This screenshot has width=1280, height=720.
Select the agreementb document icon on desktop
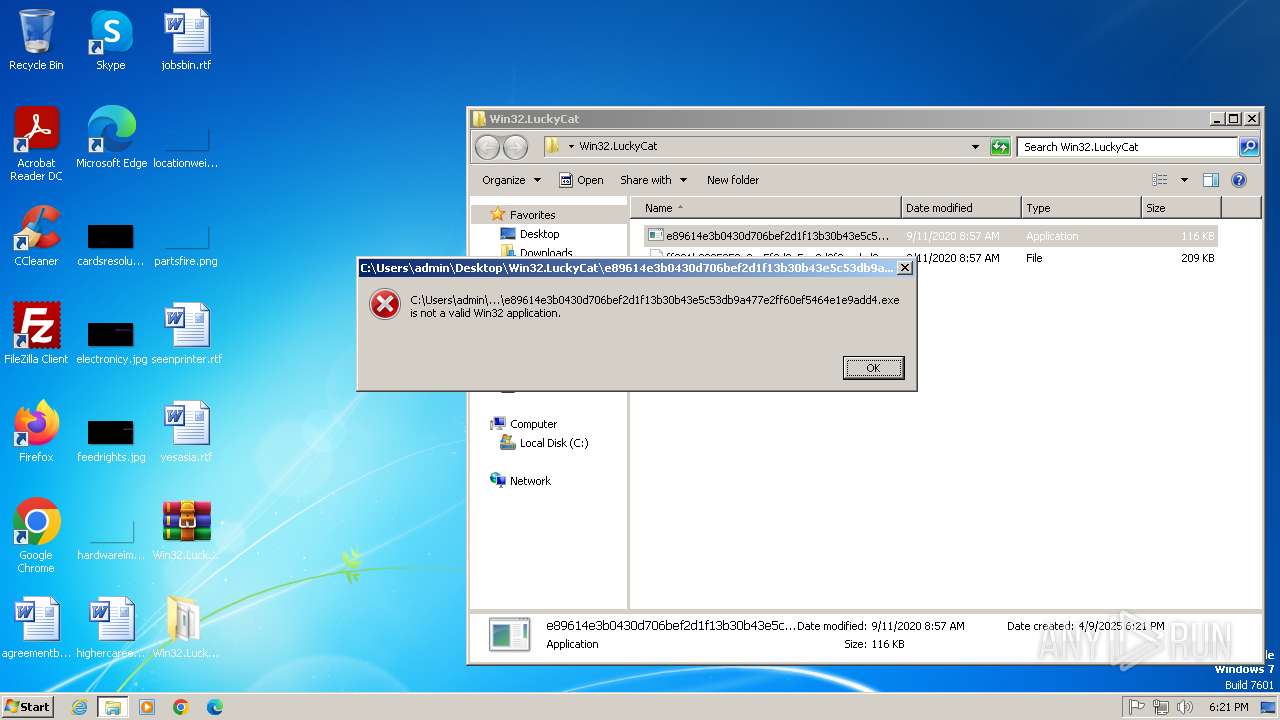36,628
